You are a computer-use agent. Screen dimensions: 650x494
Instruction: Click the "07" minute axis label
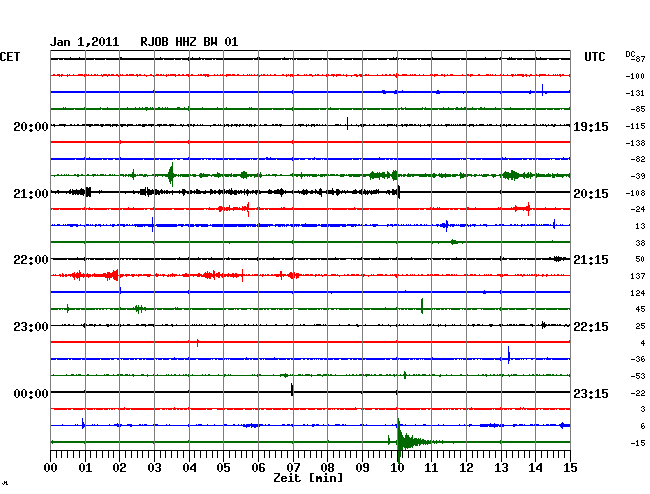click(293, 468)
